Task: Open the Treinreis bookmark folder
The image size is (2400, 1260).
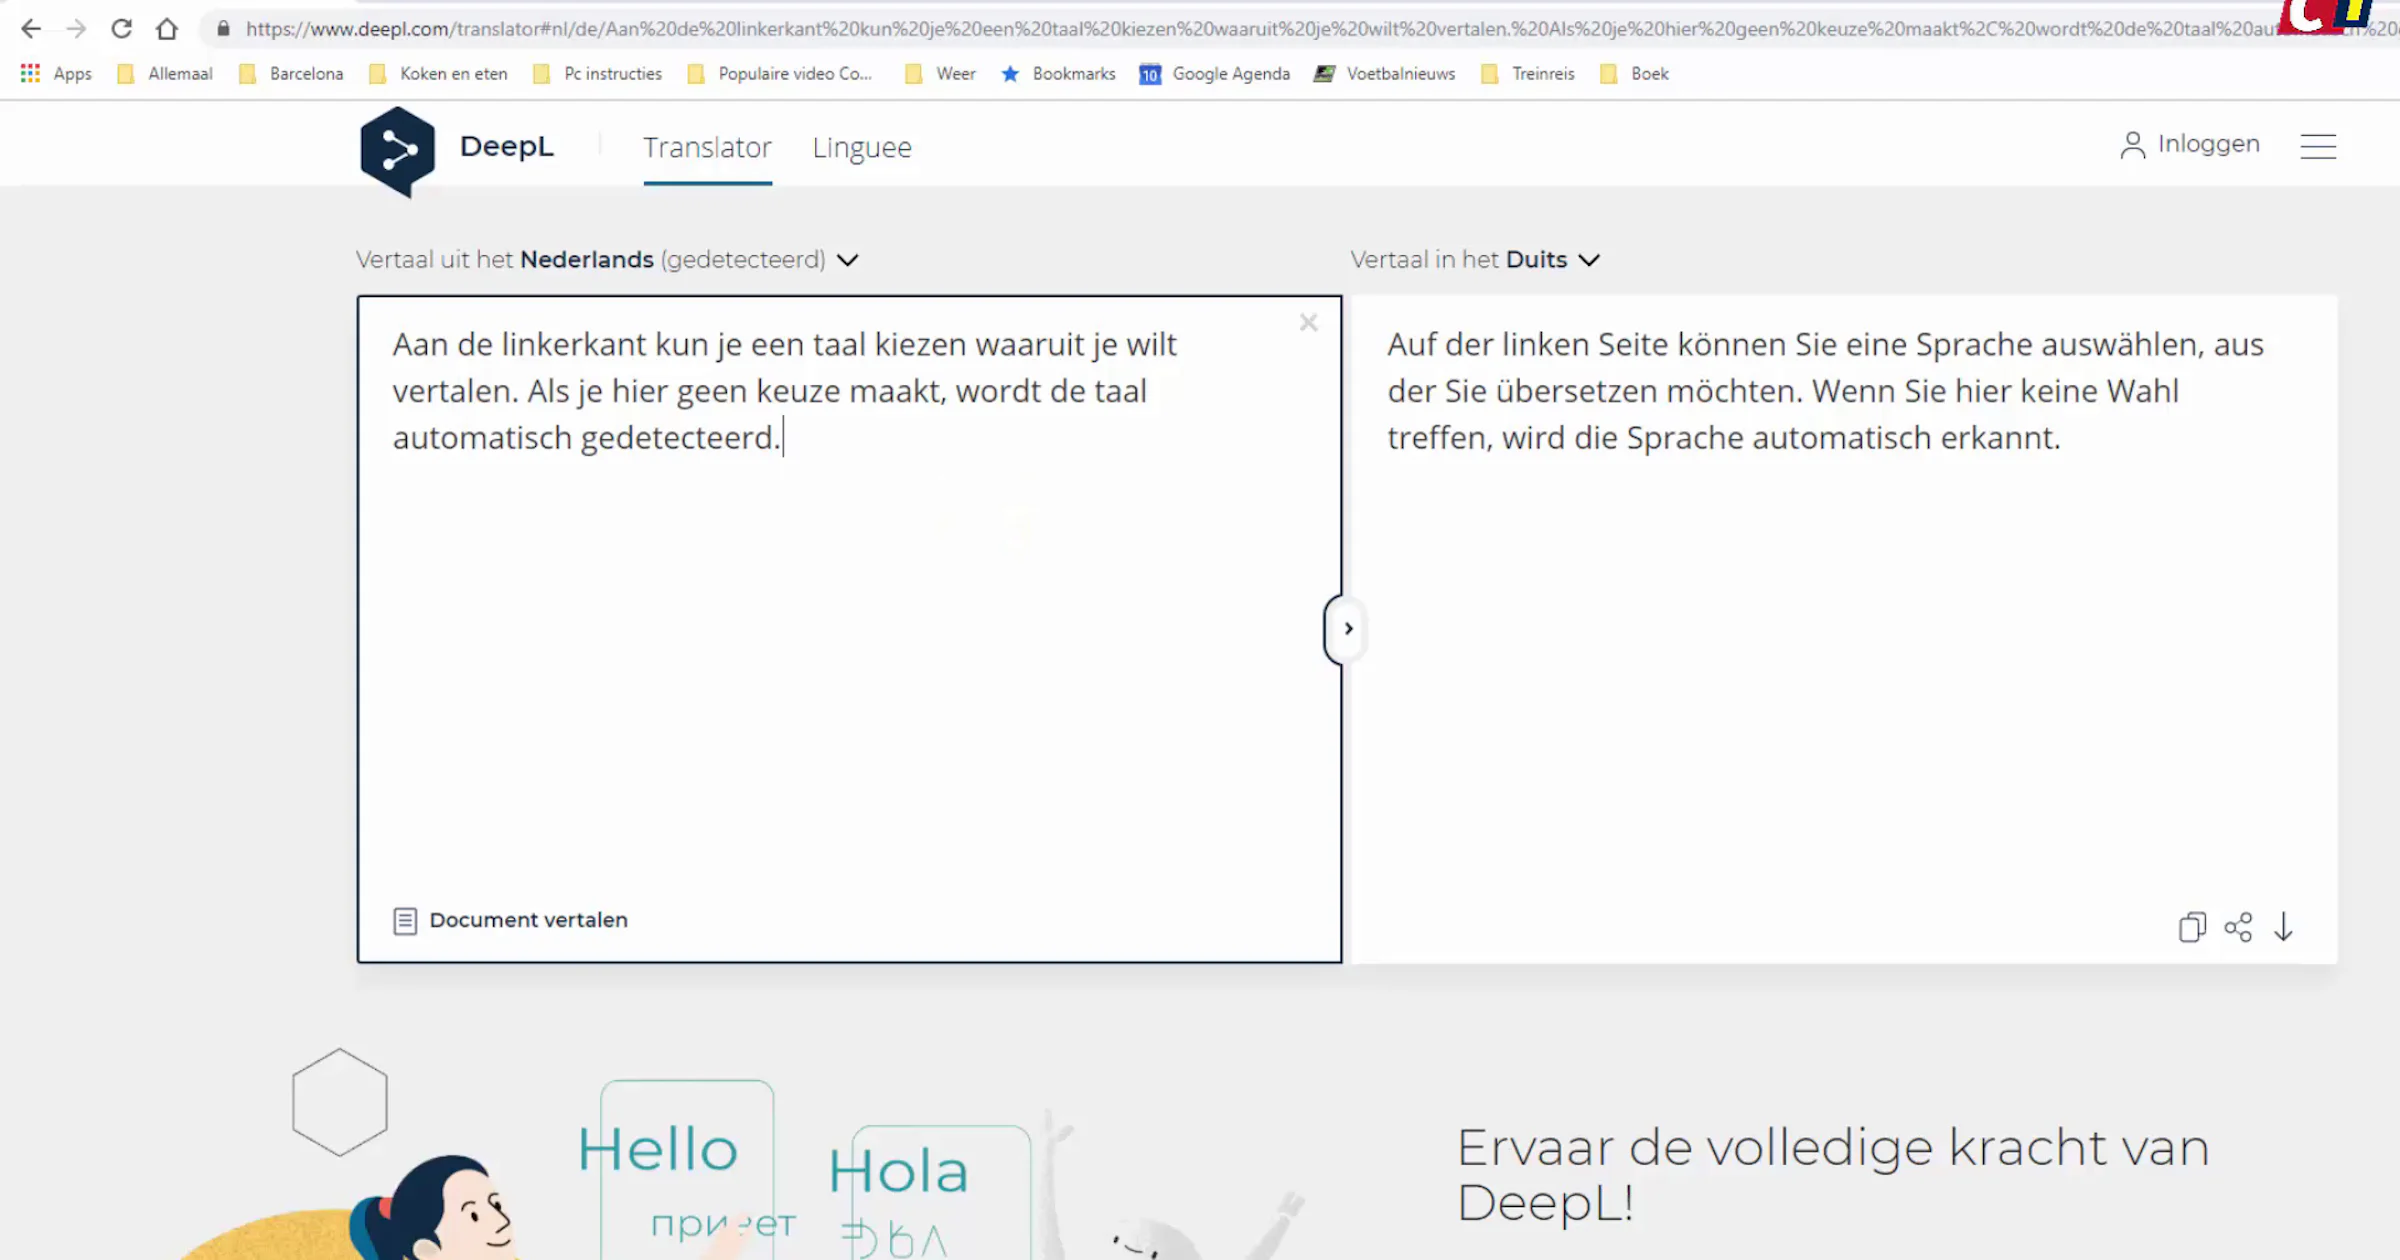Action: [1528, 73]
